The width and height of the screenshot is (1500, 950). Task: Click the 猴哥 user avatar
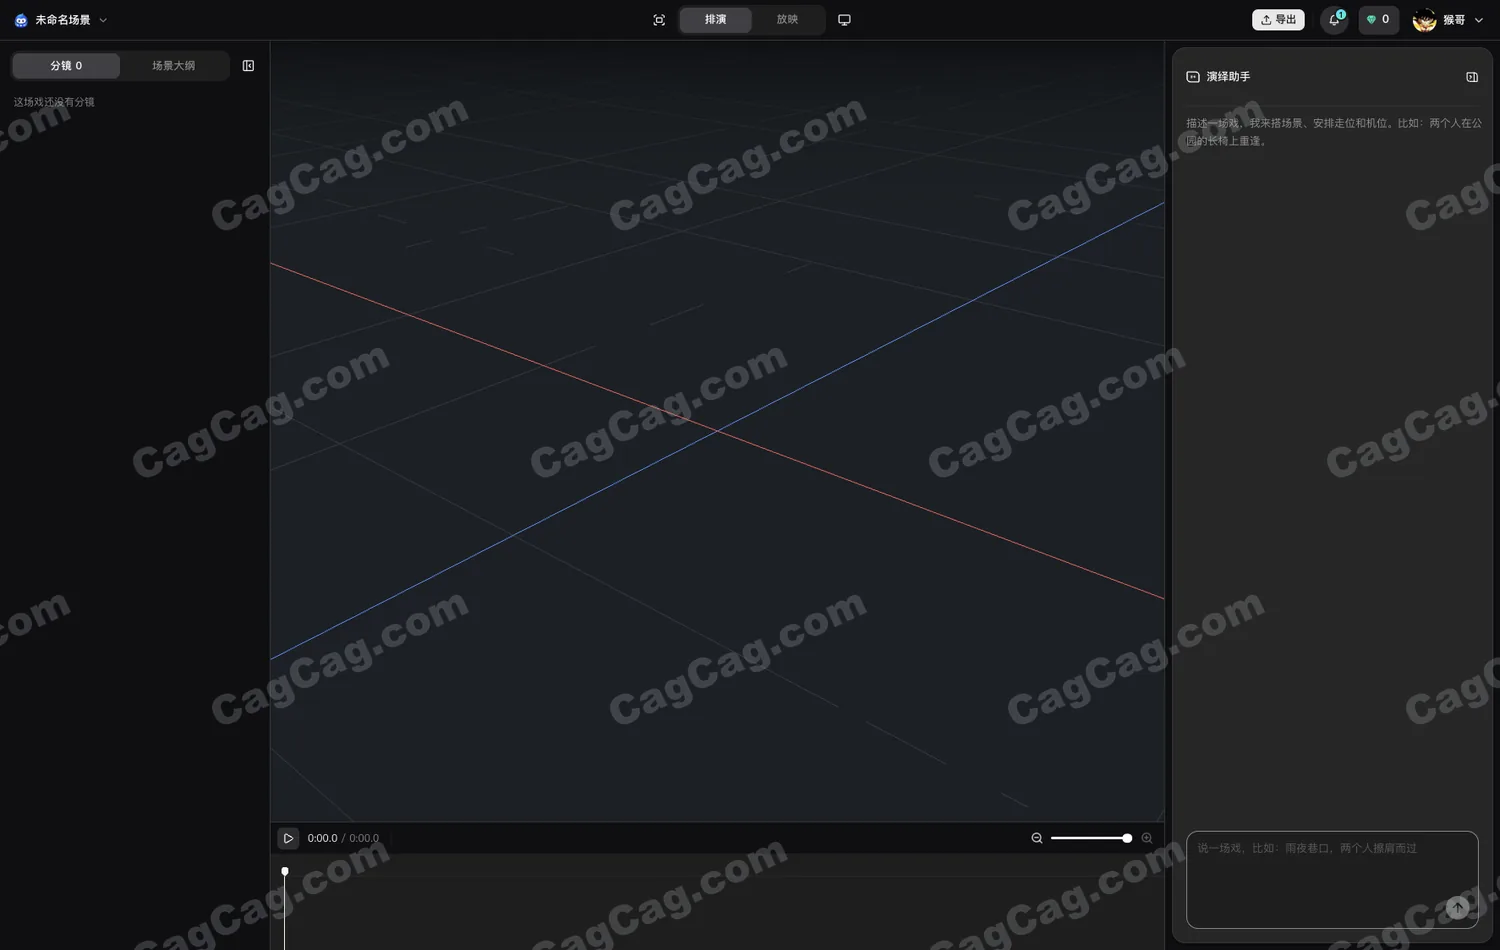1424,20
